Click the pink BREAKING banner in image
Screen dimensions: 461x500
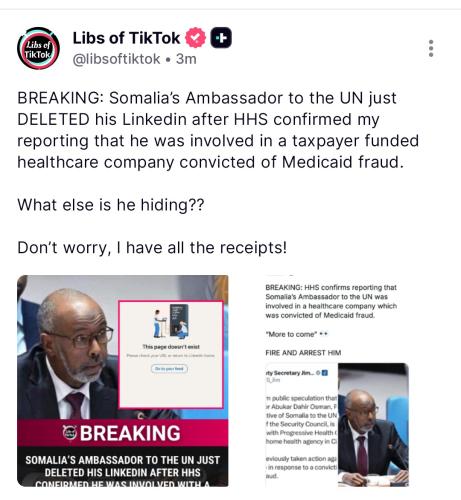coord(123,433)
